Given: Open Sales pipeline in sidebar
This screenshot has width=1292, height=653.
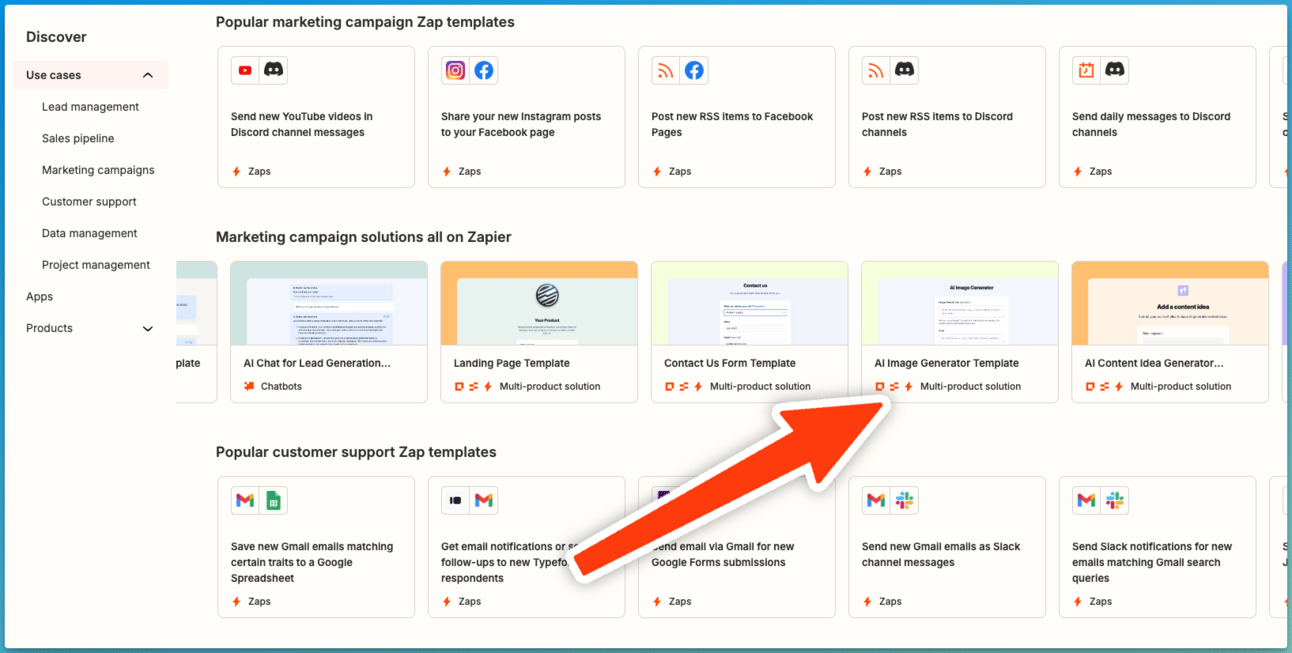Looking at the screenshot, I should pyautogui.click(x=78, y=139).
